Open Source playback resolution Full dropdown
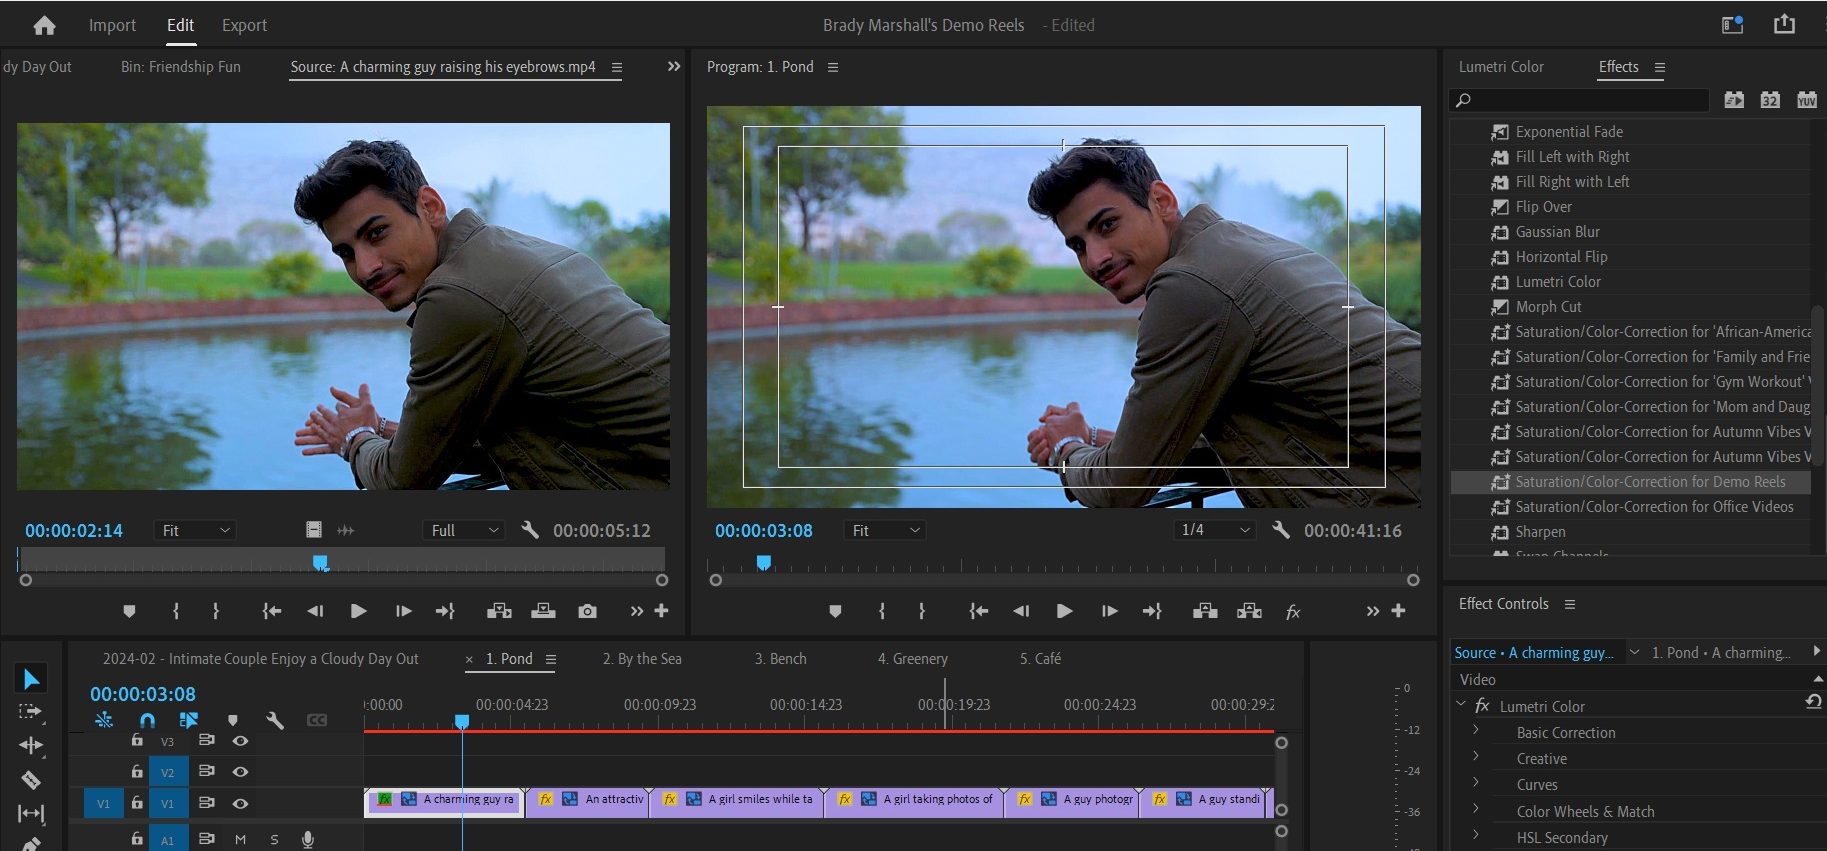The height and width of the screenshot is (851, 1827). (x=463, y=530)
